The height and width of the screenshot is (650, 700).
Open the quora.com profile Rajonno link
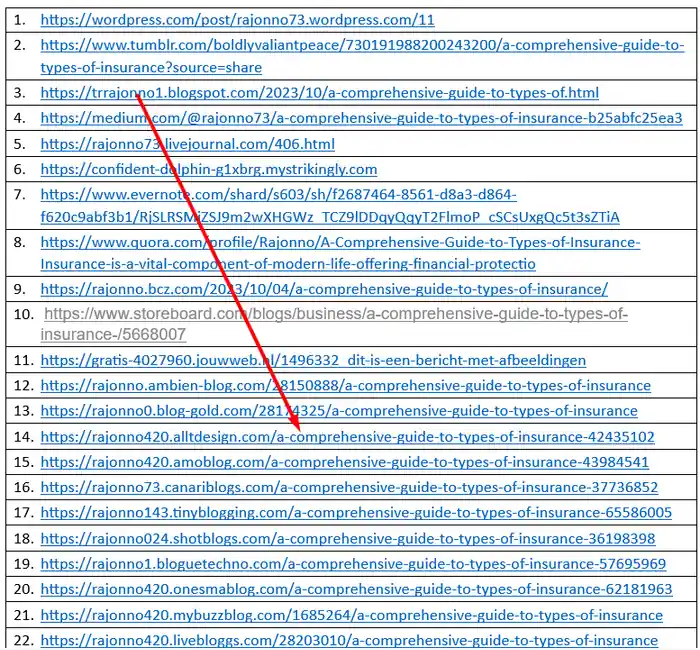click(x=340, y=253)
